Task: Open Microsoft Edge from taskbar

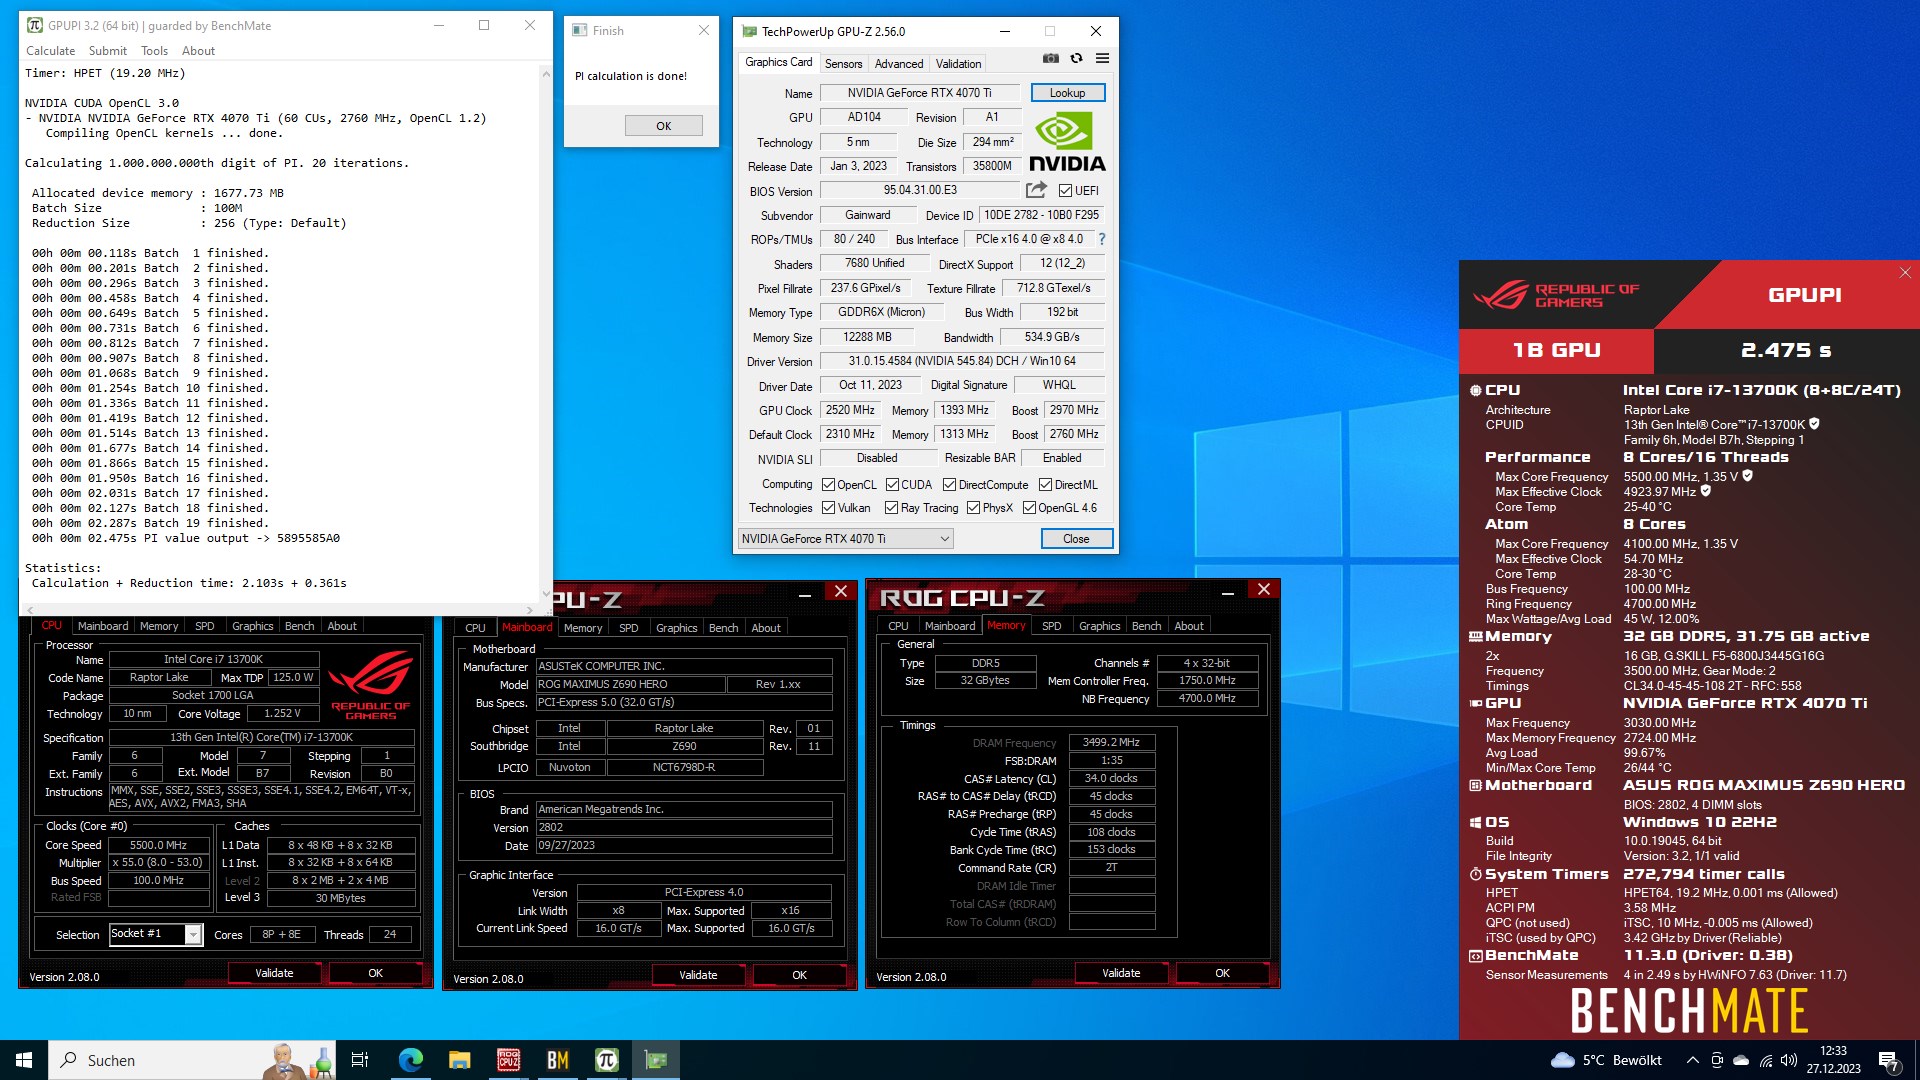Action: (x=411, y=1060)
